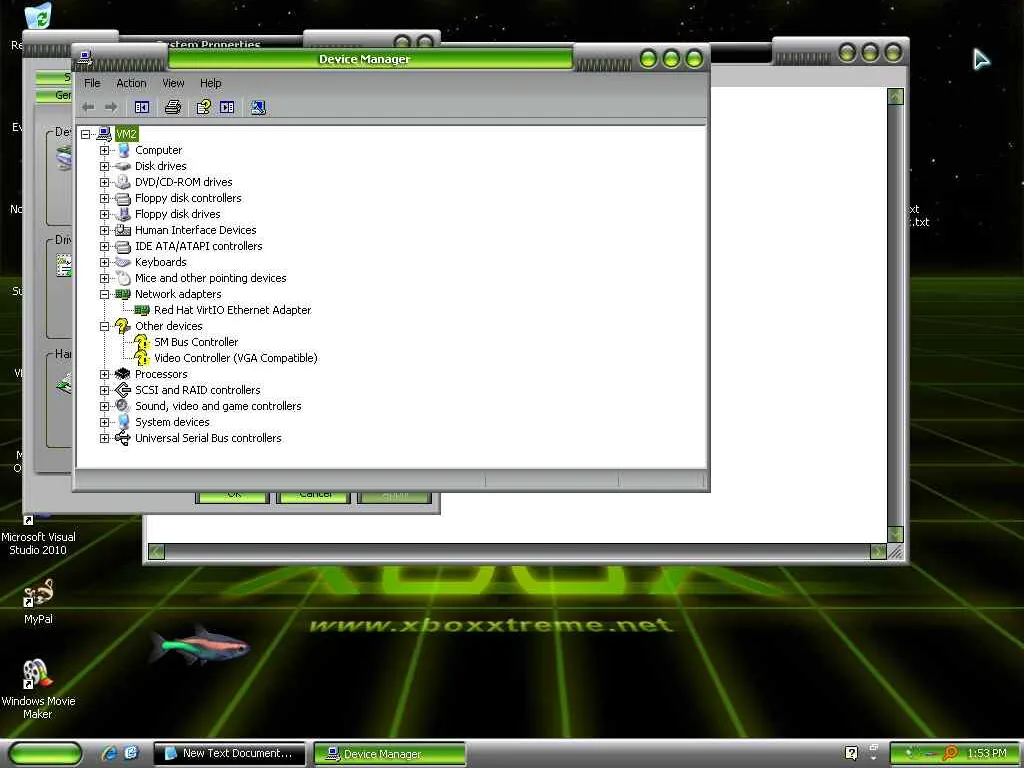
Task: Select the Human Interface Devices label
Action: (195, 230)
